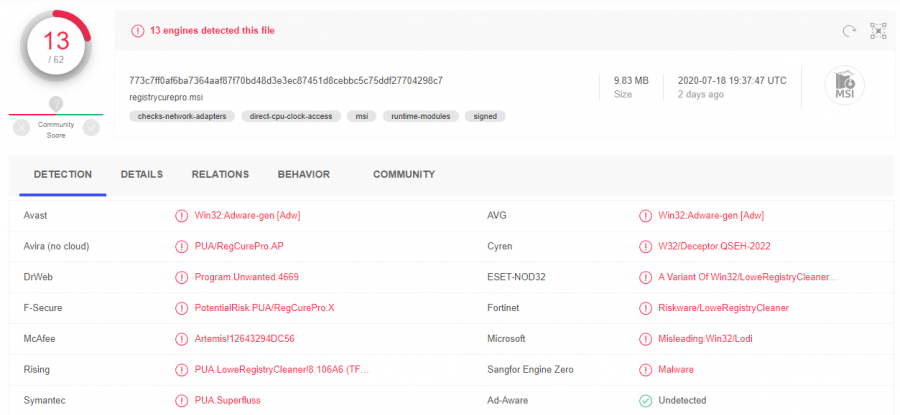Viewport: 900px width, 415px height.
Task: Click the 'Sangfor Engine Zero' engine name
Action: click(x=530, y=370)
